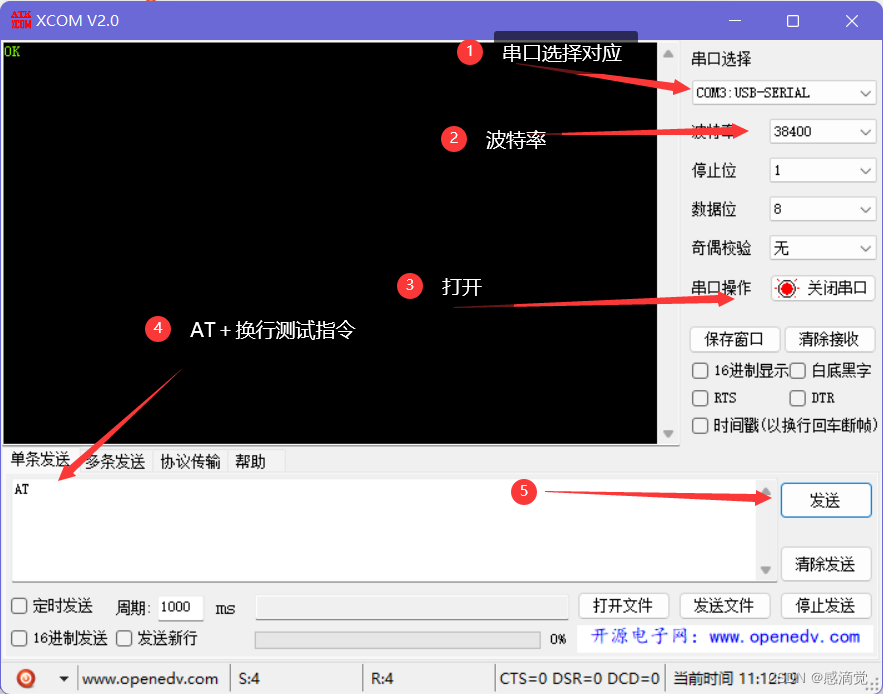Open the COM3:USB-SERIAL port dropdown
This screenshot has height=694, width=883.
[783, 93]
